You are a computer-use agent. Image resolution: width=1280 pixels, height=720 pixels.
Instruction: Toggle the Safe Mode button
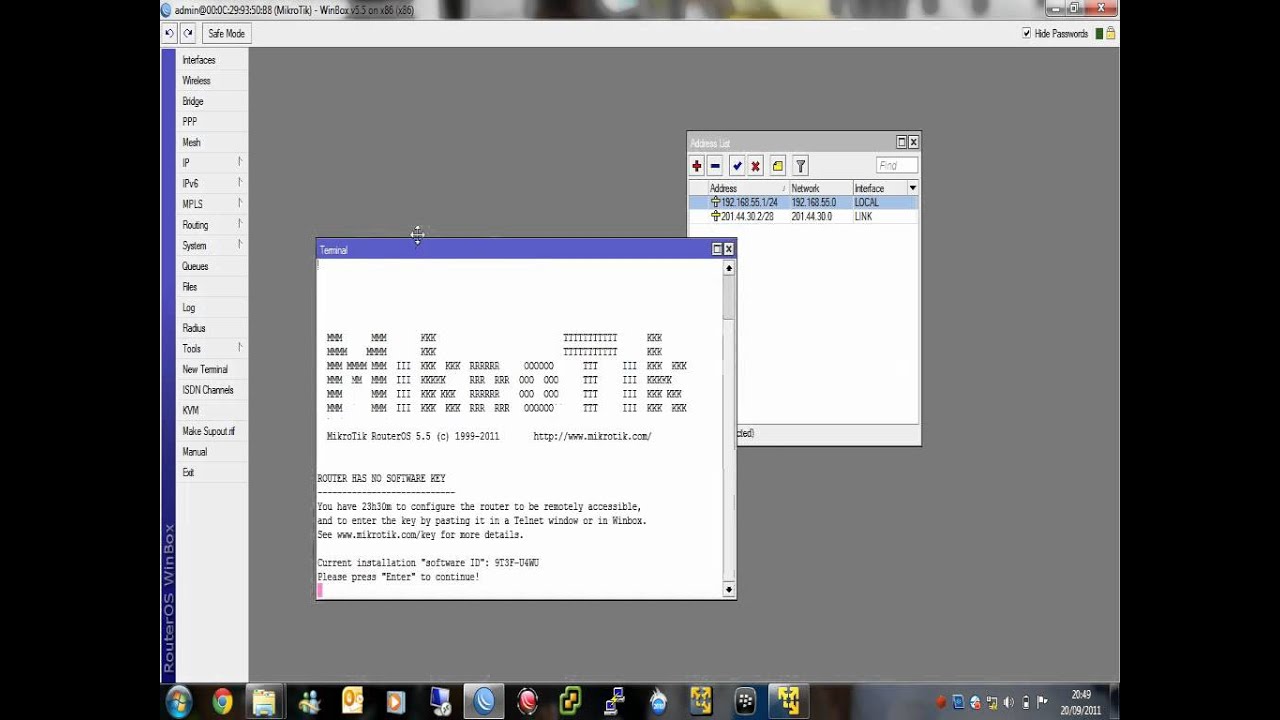[226, 33]
